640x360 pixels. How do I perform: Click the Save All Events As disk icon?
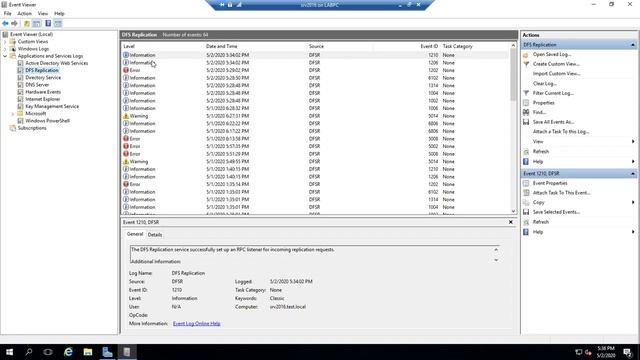(526, 122)
